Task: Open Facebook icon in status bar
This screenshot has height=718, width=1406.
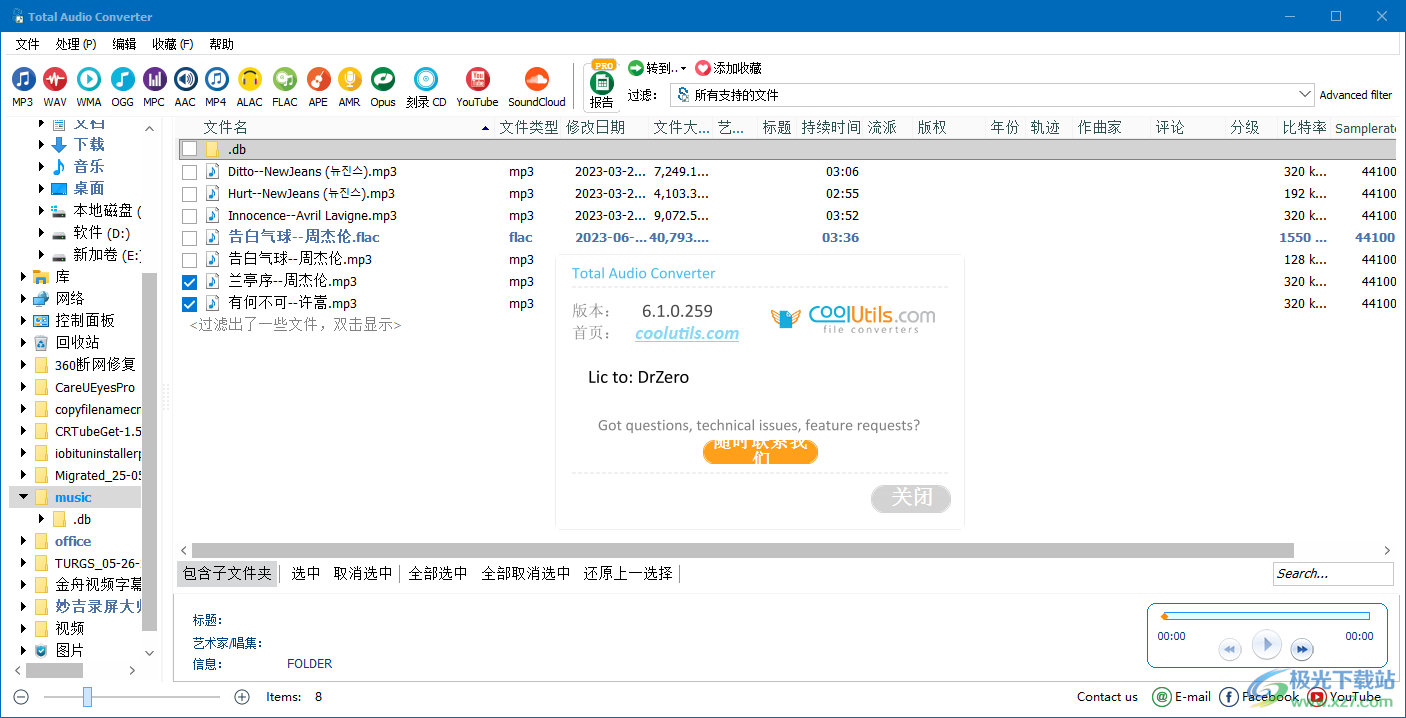Action: (1229, 697)
